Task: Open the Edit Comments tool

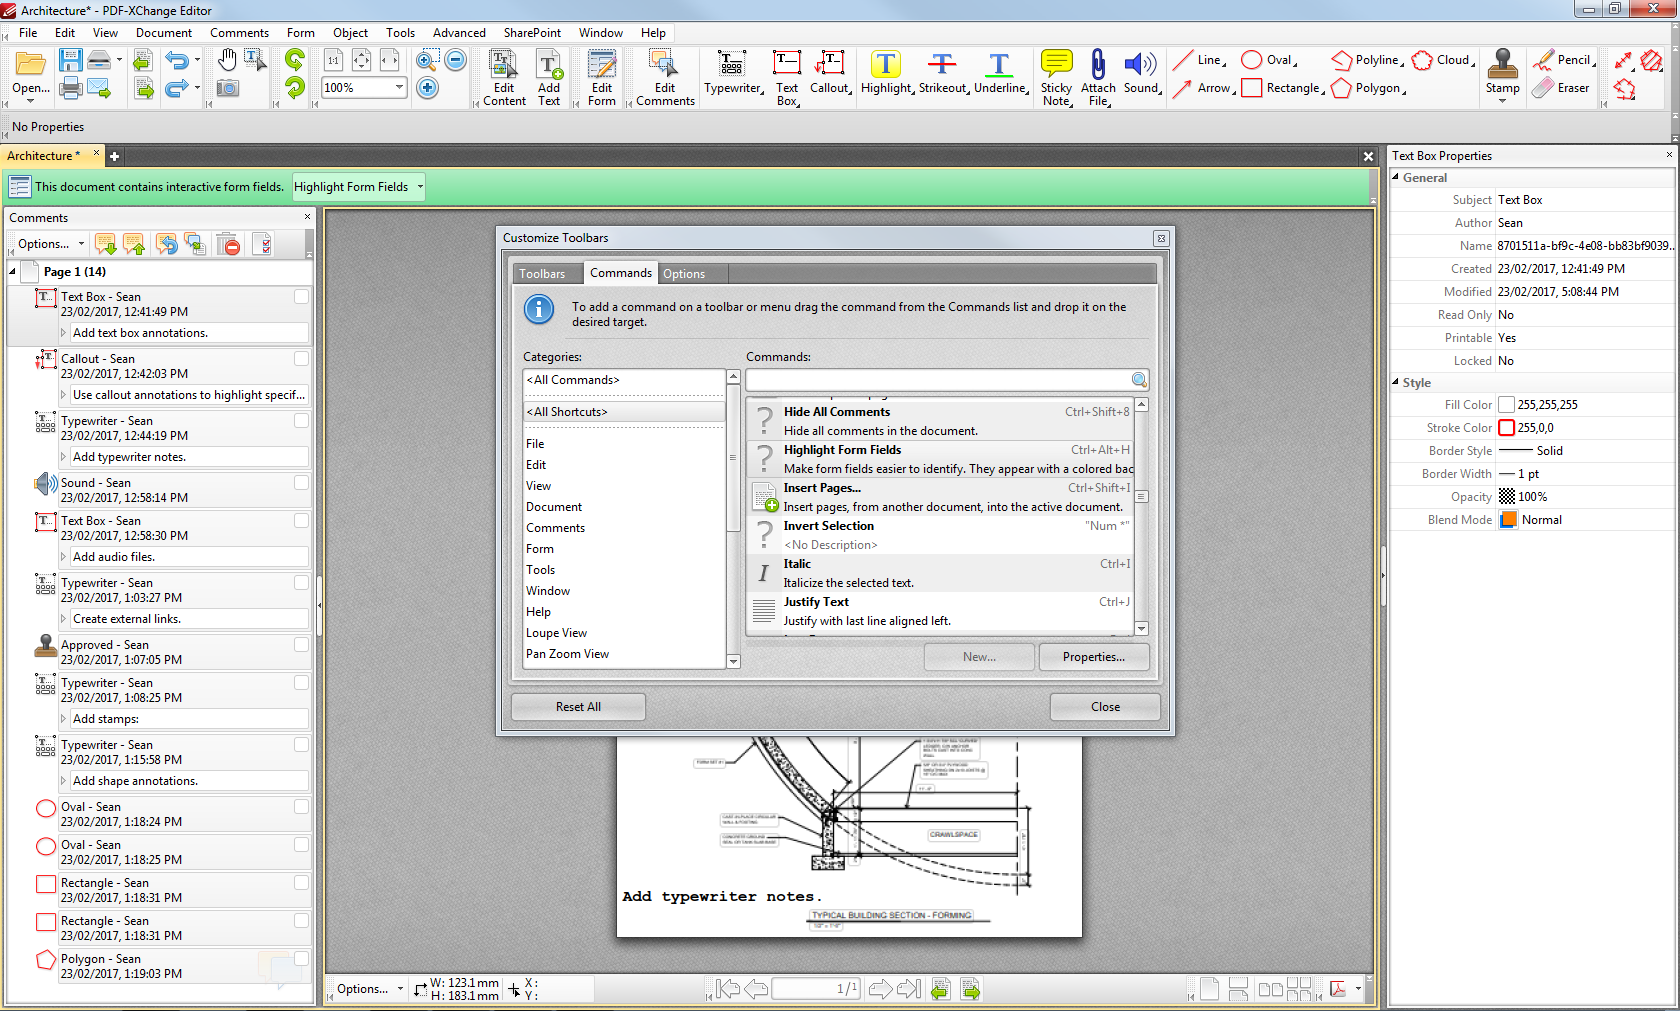Action: pos(665,78)
